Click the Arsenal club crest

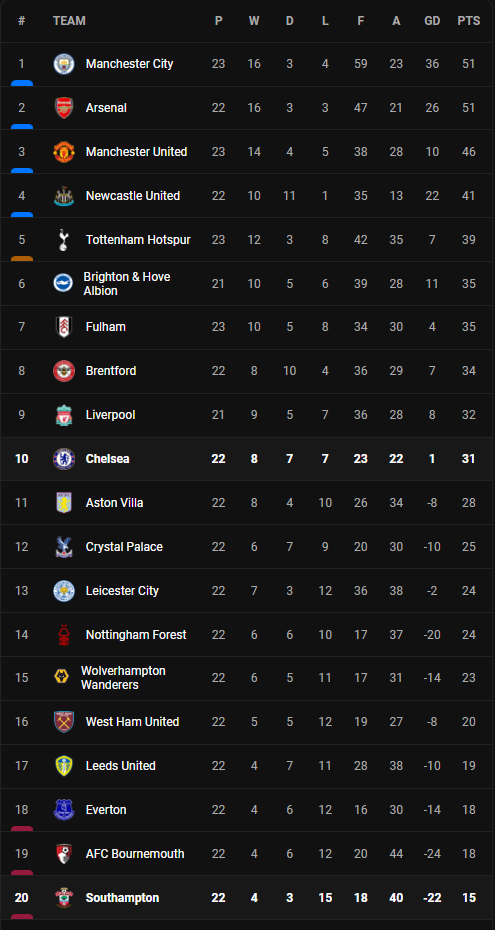[63, 108]
